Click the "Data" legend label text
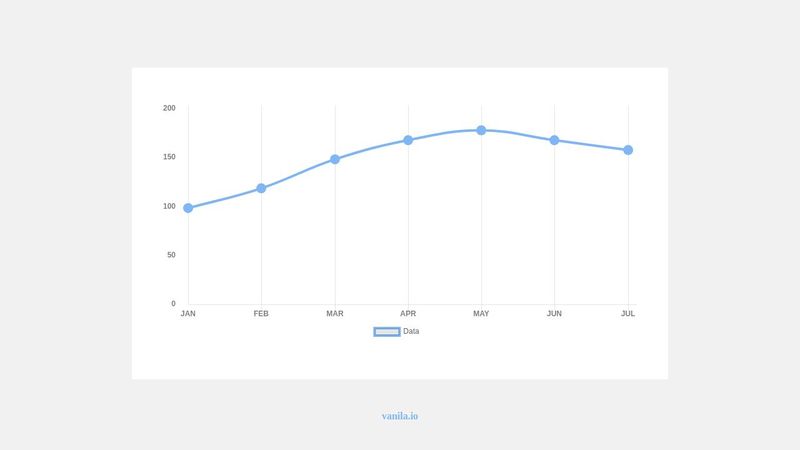Viewport: 800px width, 450px height. tap(411, 331)
